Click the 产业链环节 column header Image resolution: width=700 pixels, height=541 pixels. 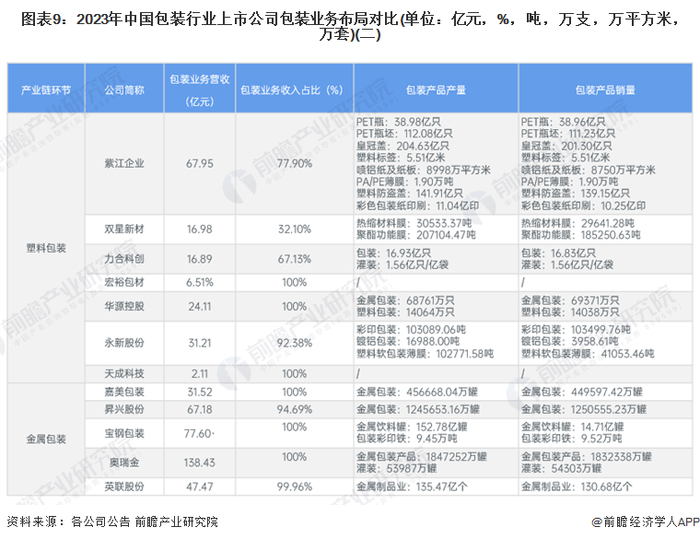[46, 90]
